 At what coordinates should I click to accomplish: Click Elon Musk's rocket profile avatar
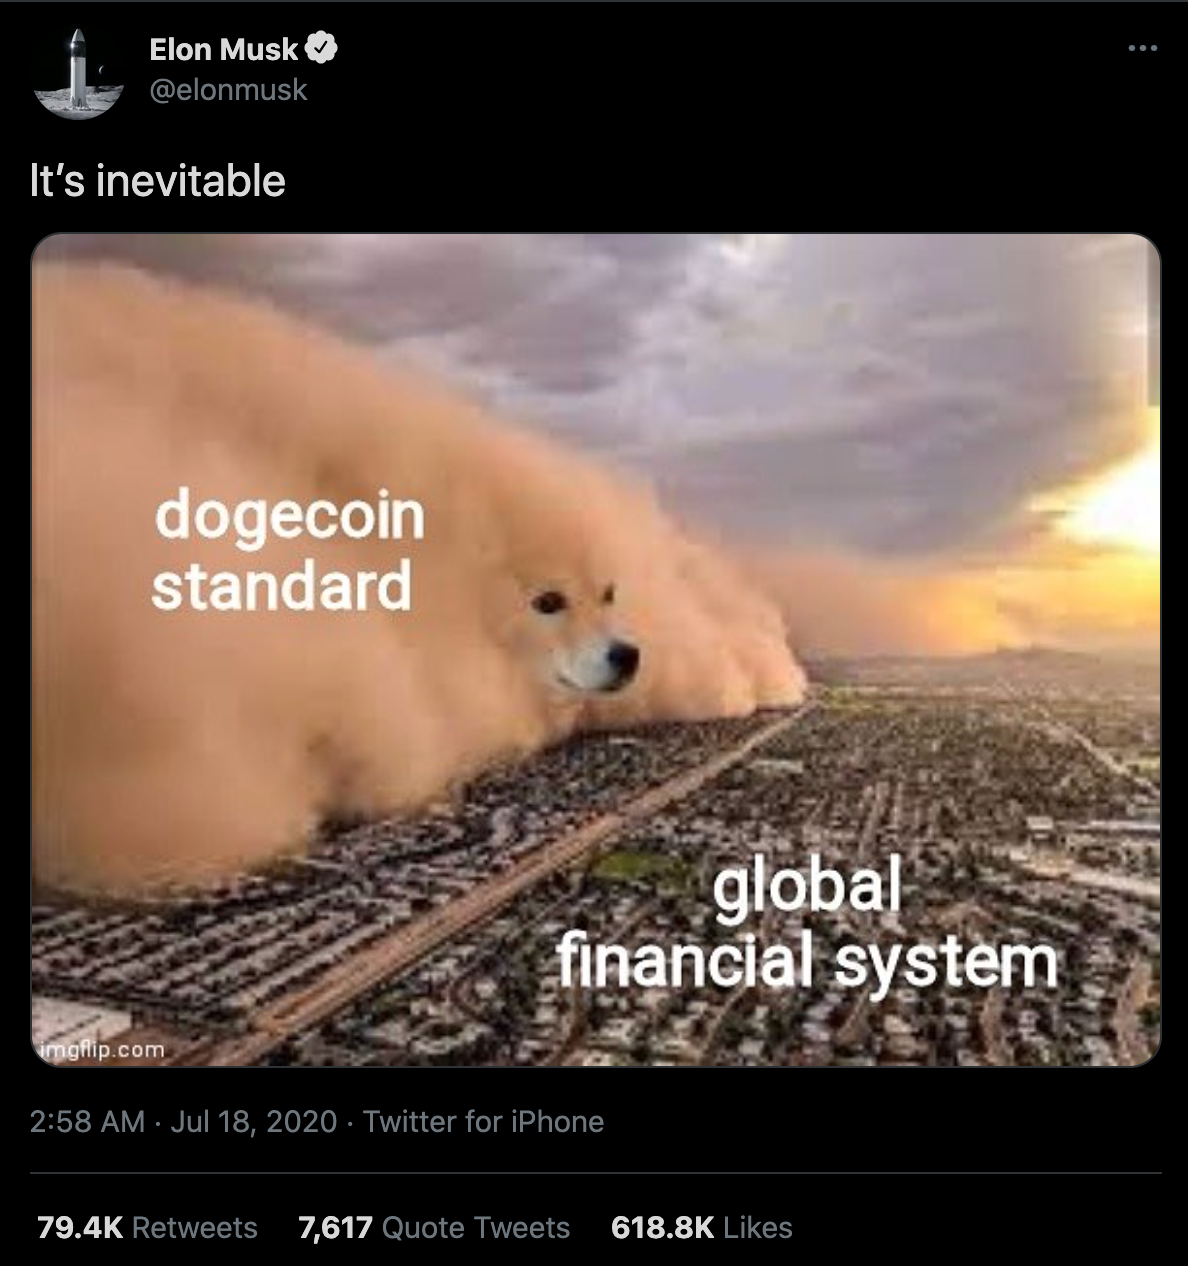coord(77,73)
